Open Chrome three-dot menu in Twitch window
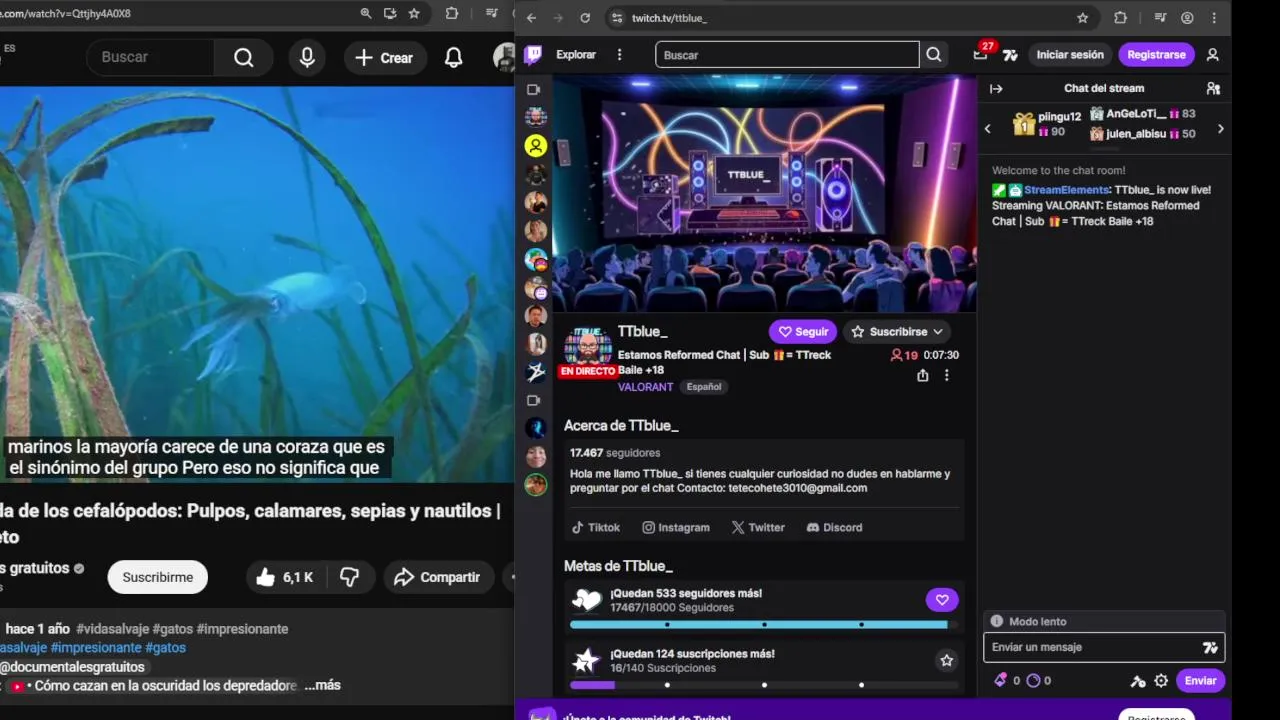Screen dimensions: 1280x720 click(x=1215, y=18)
